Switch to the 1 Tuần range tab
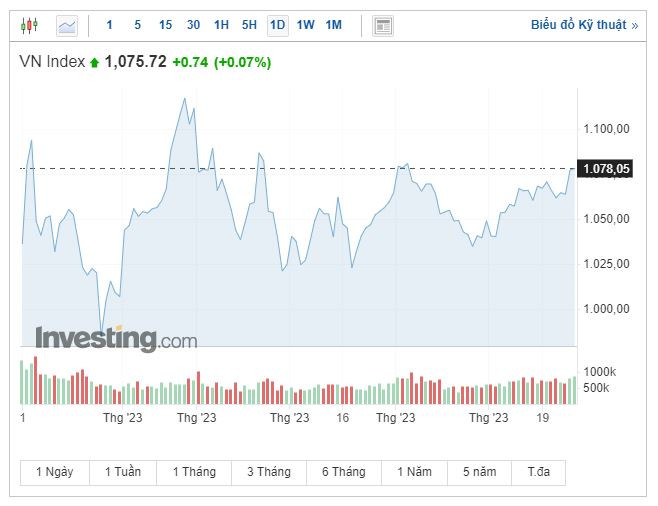The width and height of the screenshot is (658, 506). [122, 472]
